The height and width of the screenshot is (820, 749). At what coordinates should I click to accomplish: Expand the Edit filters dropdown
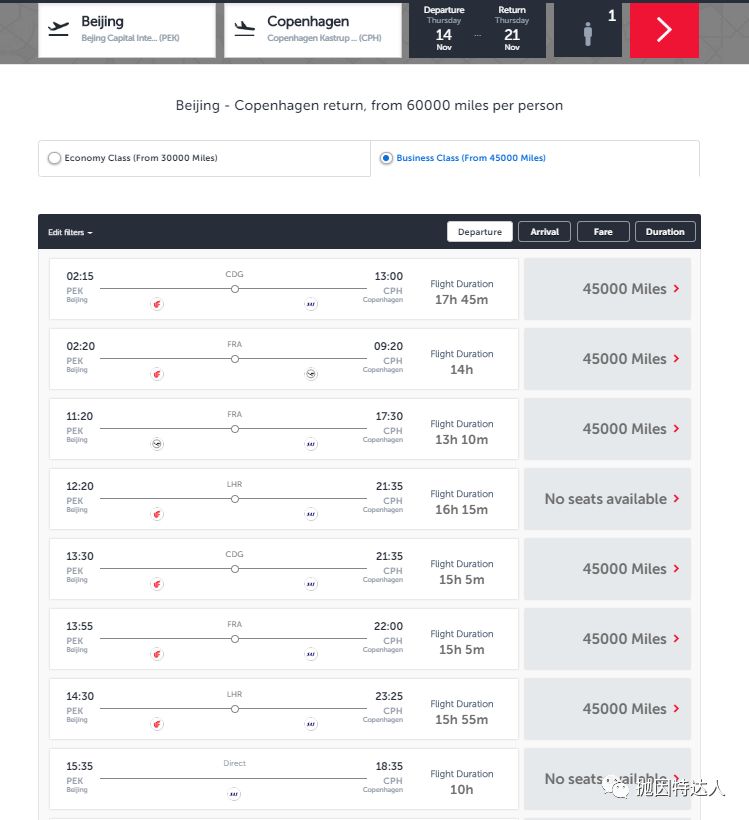tap(70, 232)
